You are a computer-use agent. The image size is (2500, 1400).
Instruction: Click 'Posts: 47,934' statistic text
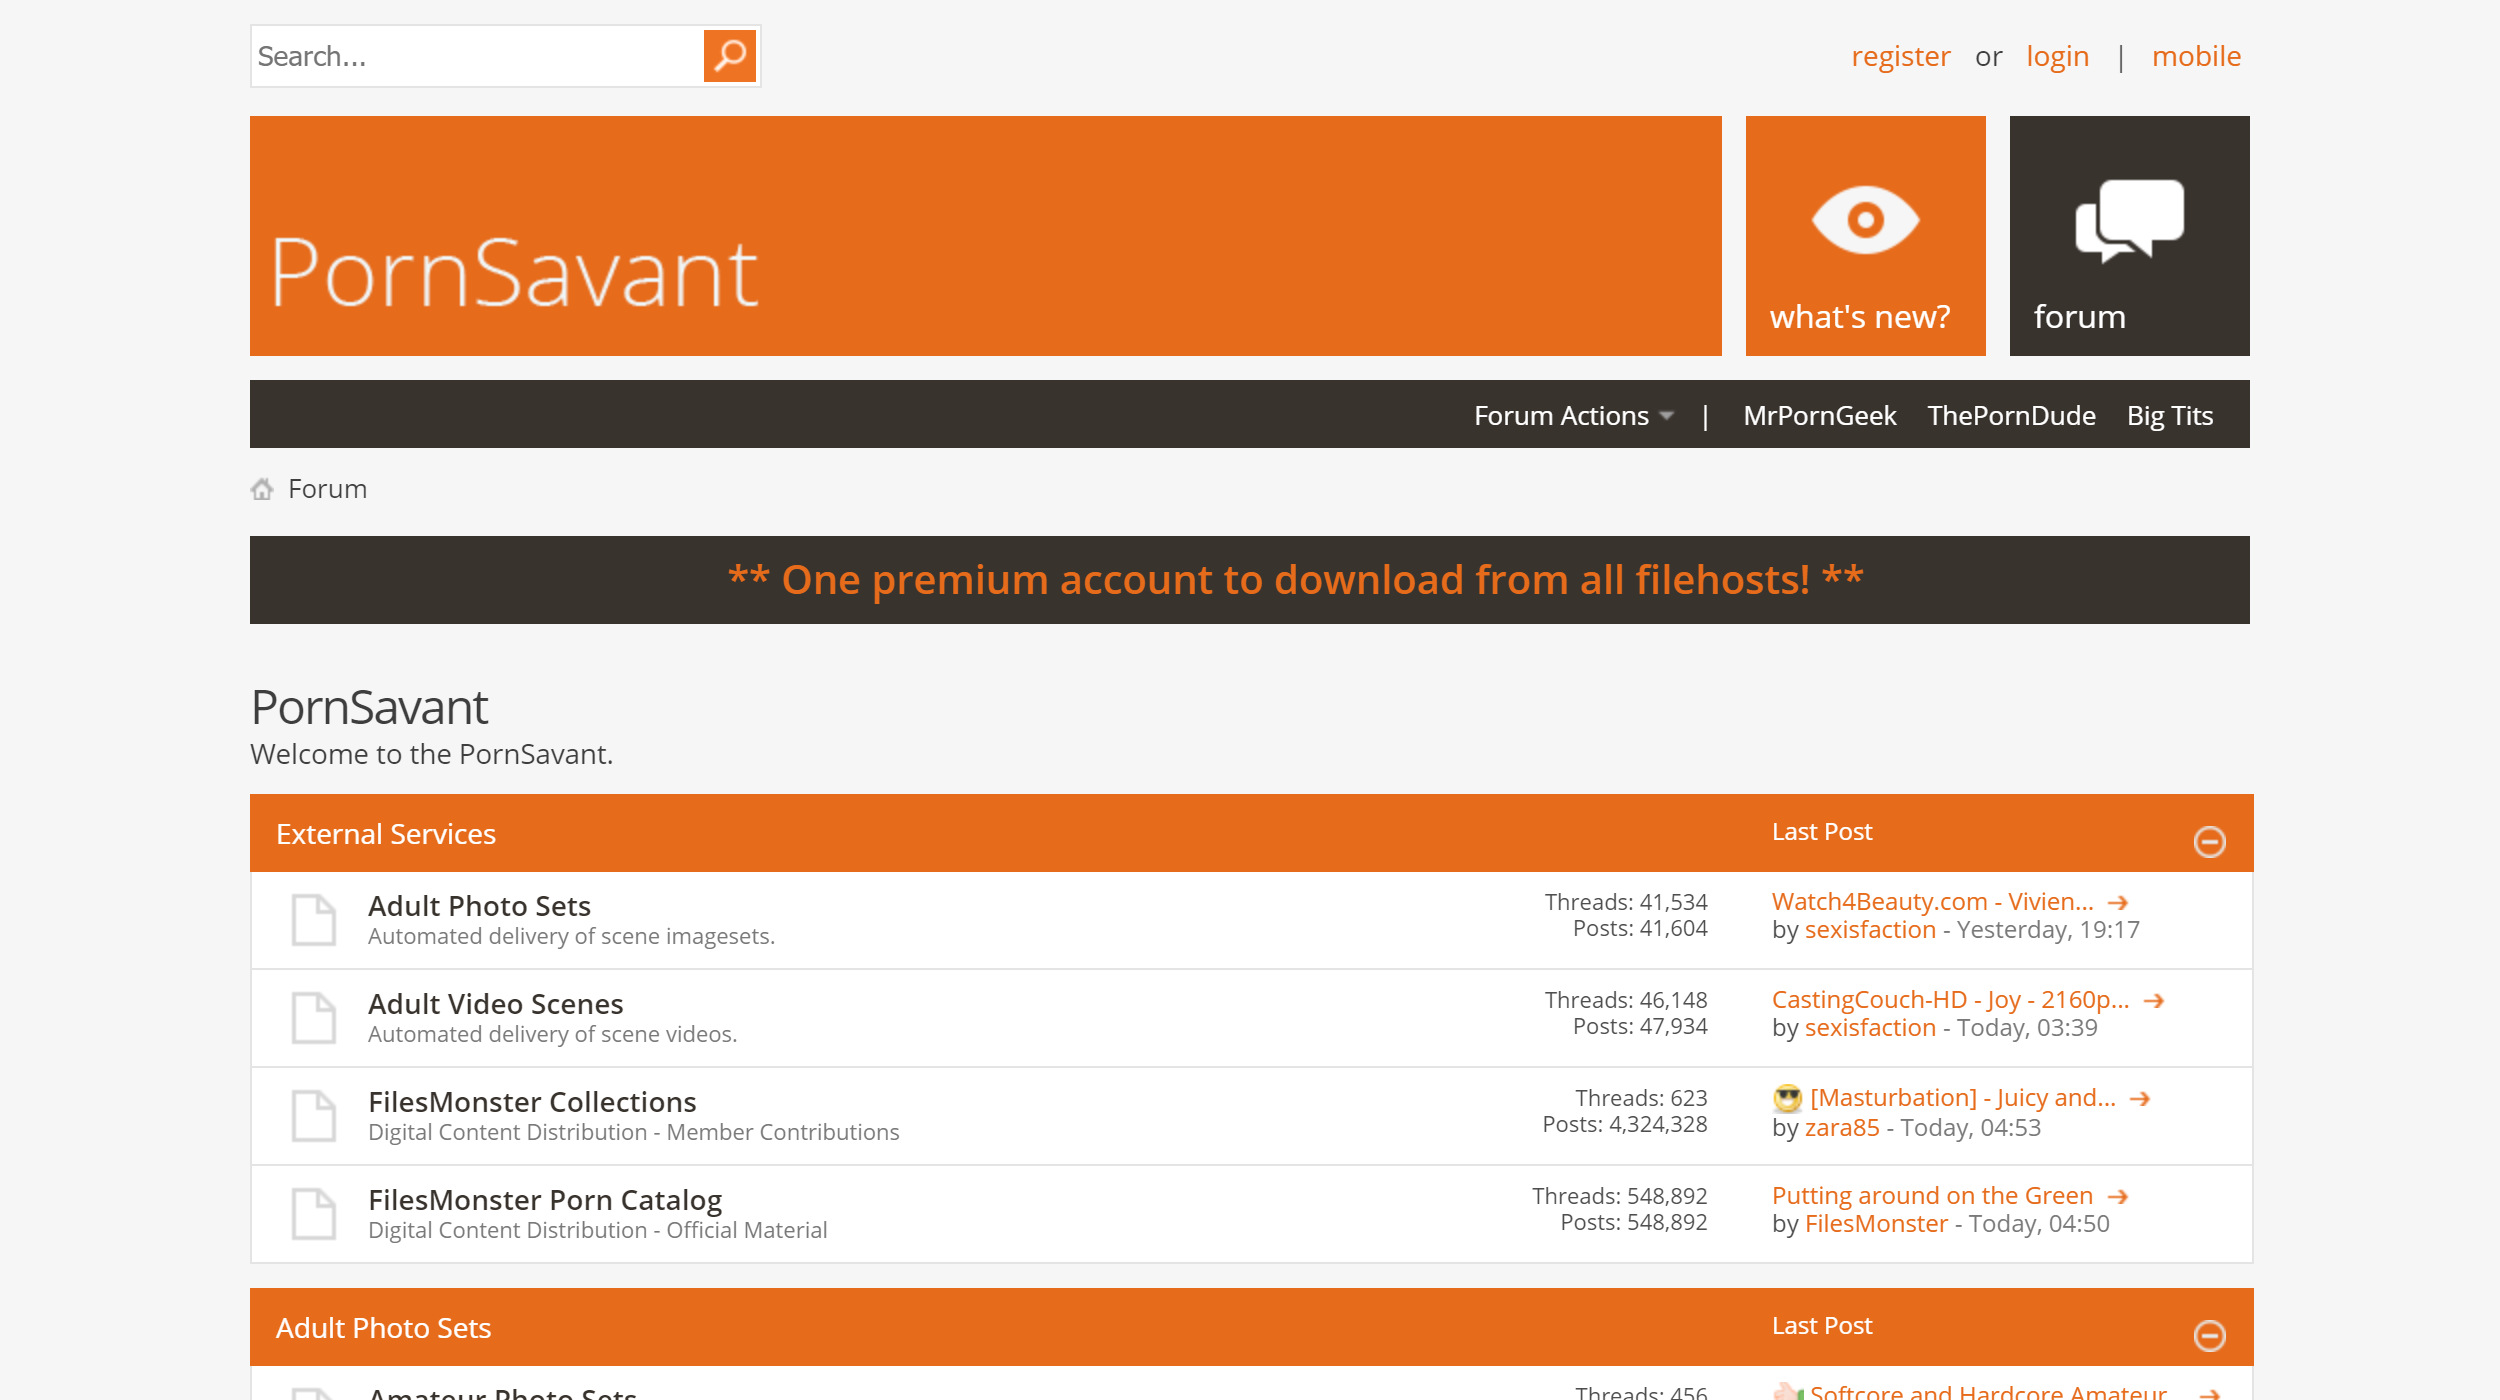(1640, 1026)
